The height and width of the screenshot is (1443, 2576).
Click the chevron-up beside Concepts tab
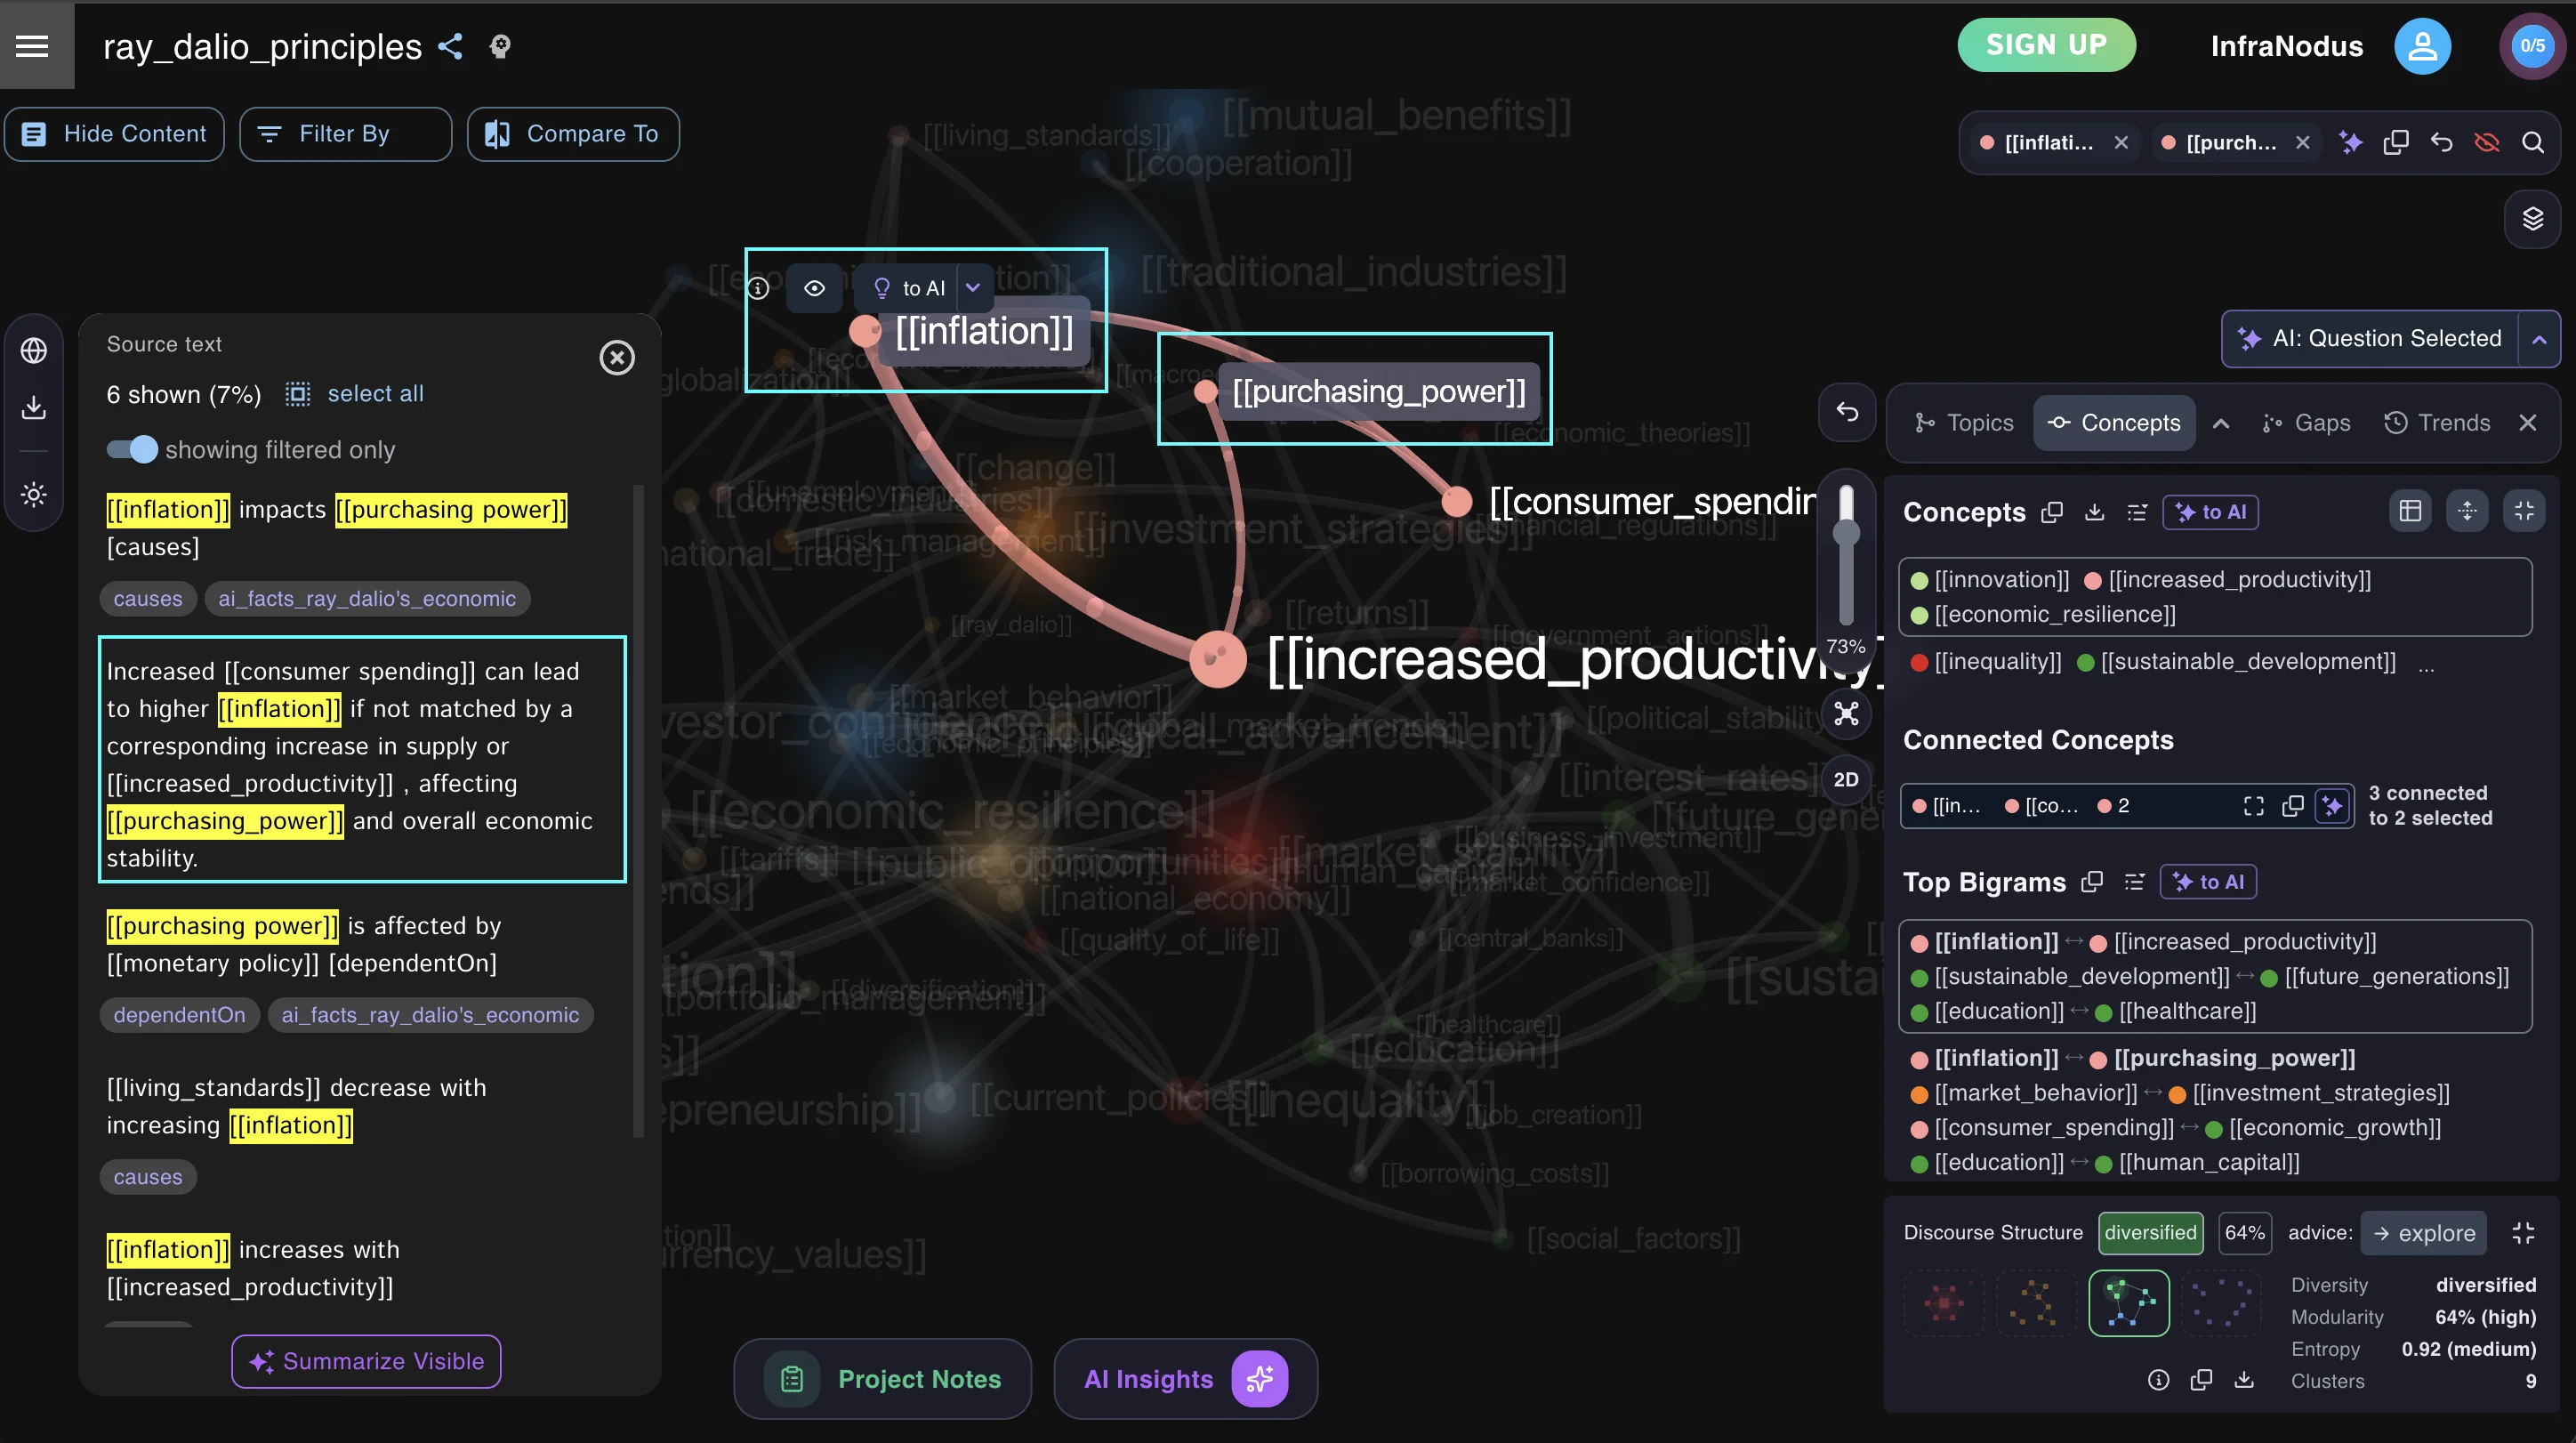click(x=2220, y=423)
